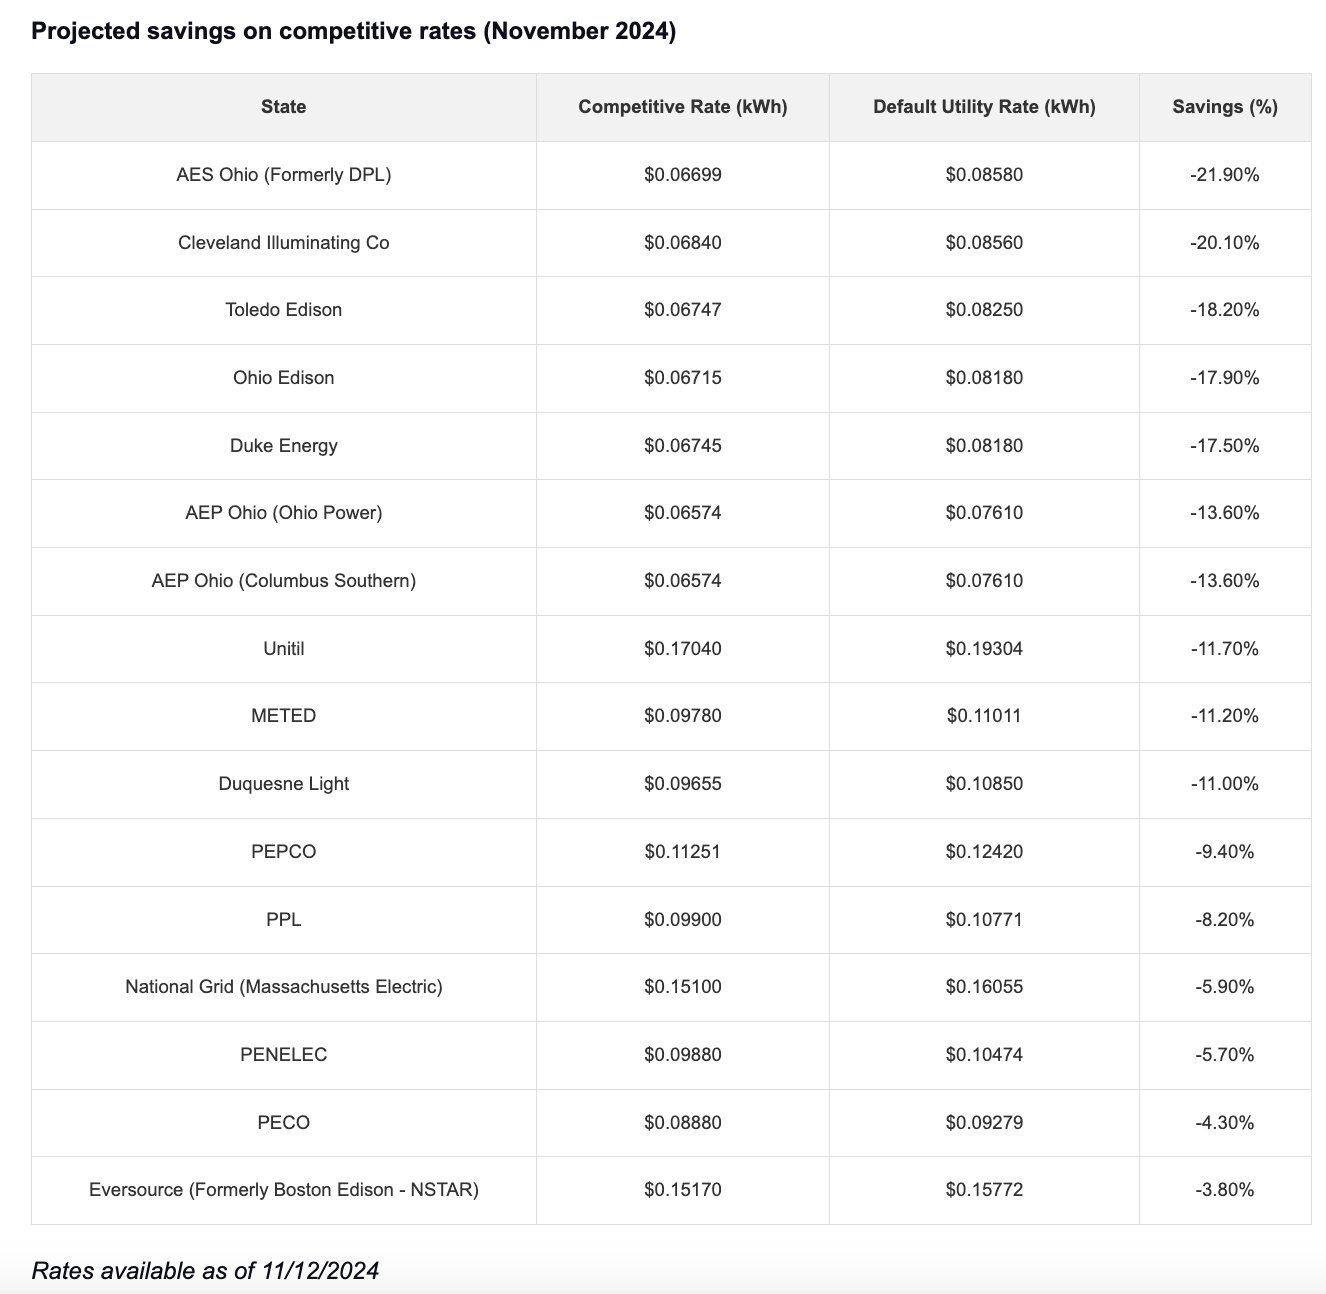Select PENELEC default rate $0.10474
1326x1294 pixels.
pyautogui.click(x=984, y=1055)
